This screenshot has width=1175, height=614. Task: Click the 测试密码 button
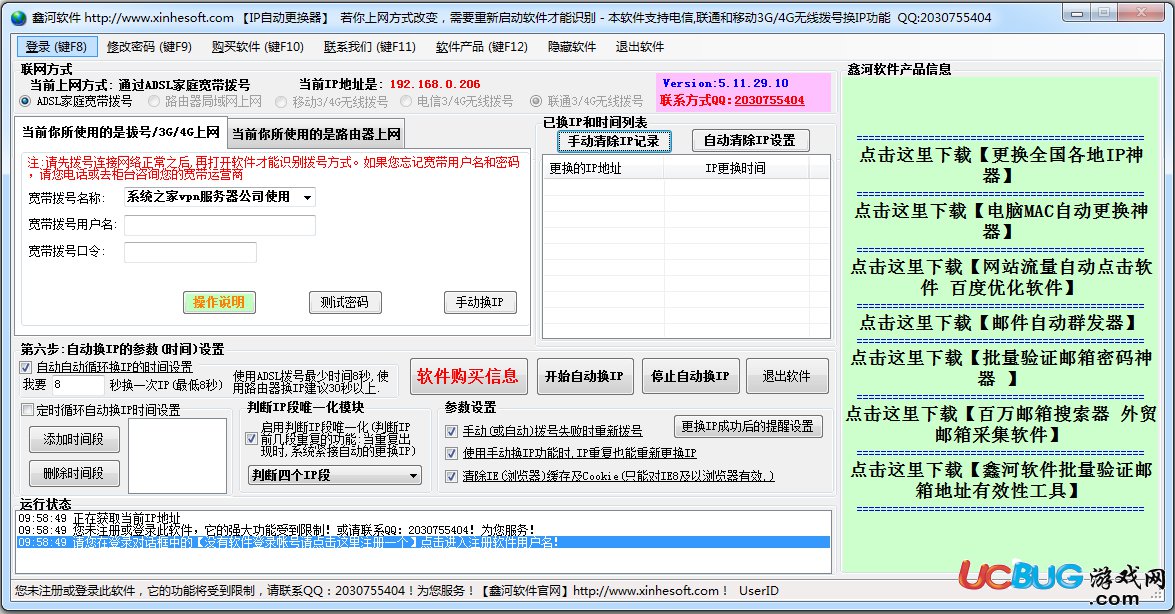click(345, 302)
